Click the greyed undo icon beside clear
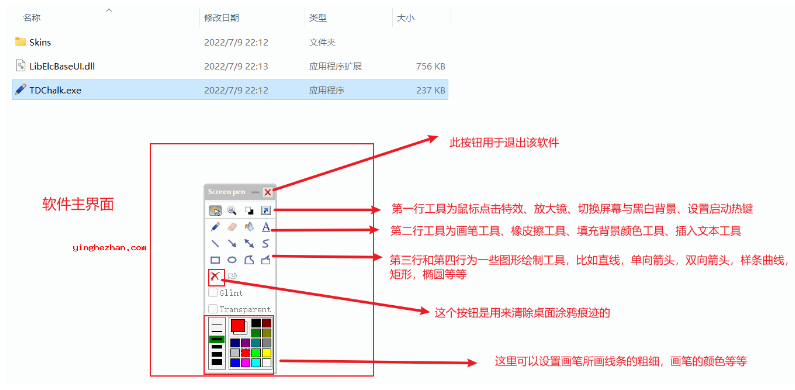Image resolution: width=795 pixels, height=390 pixels. pos(232,275)
